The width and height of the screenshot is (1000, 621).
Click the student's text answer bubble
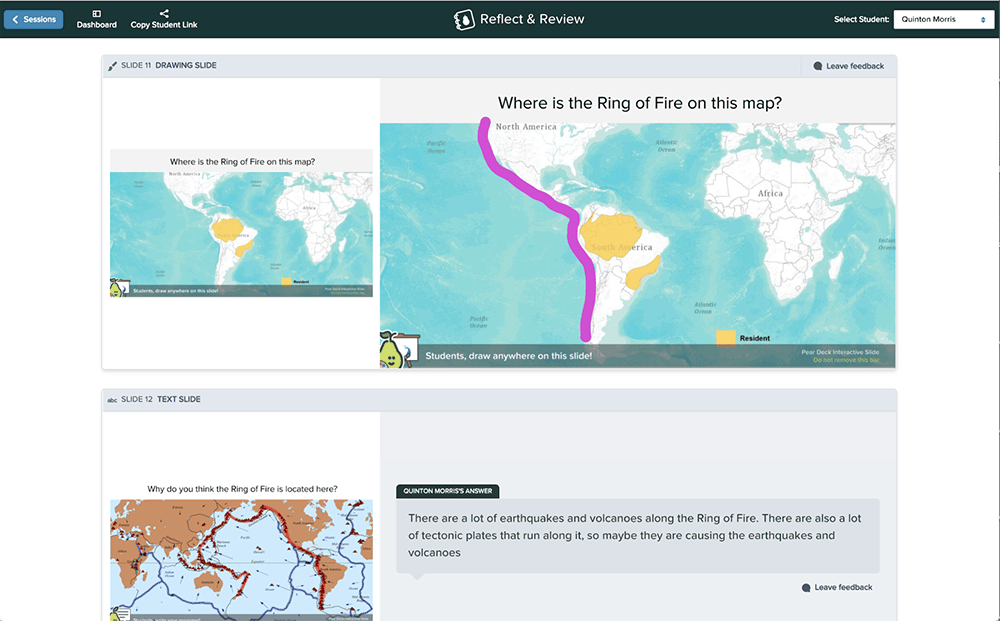[638, 536]
